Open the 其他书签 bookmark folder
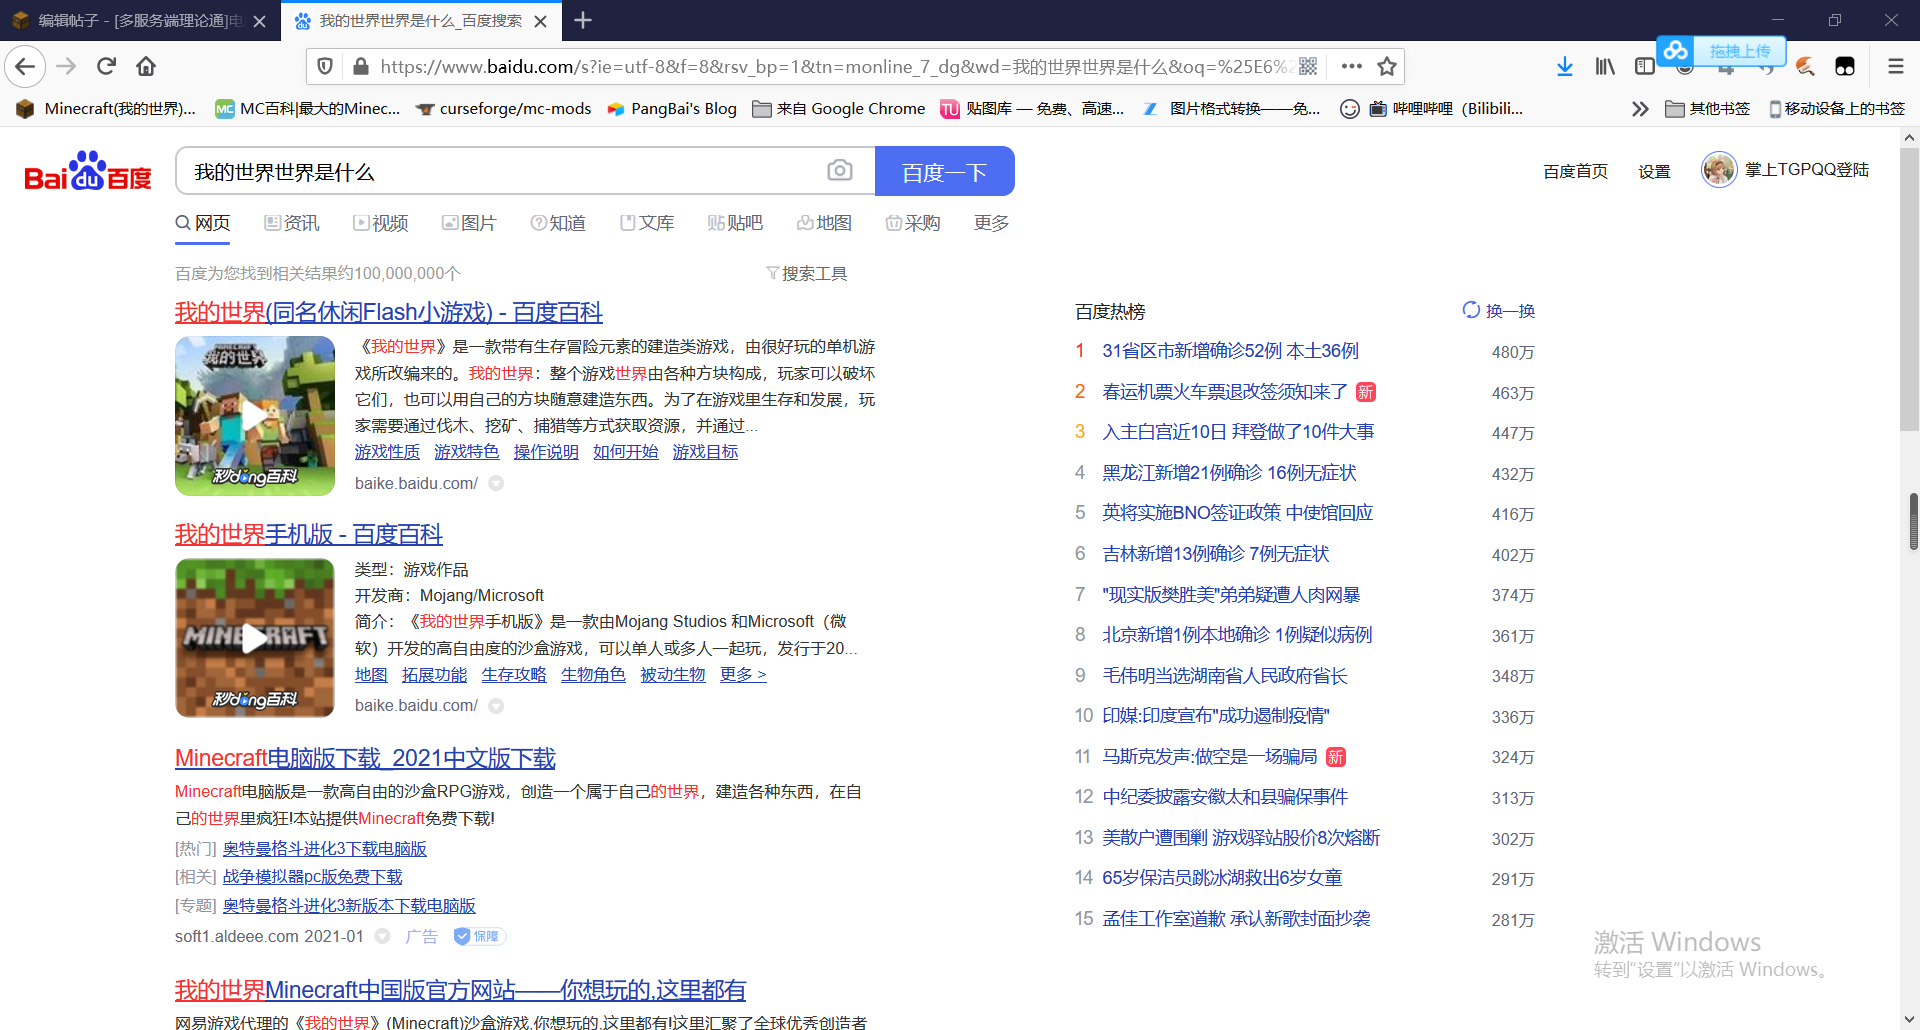This screenshot has width=1920, height=1030. (x=1708, y=109)
